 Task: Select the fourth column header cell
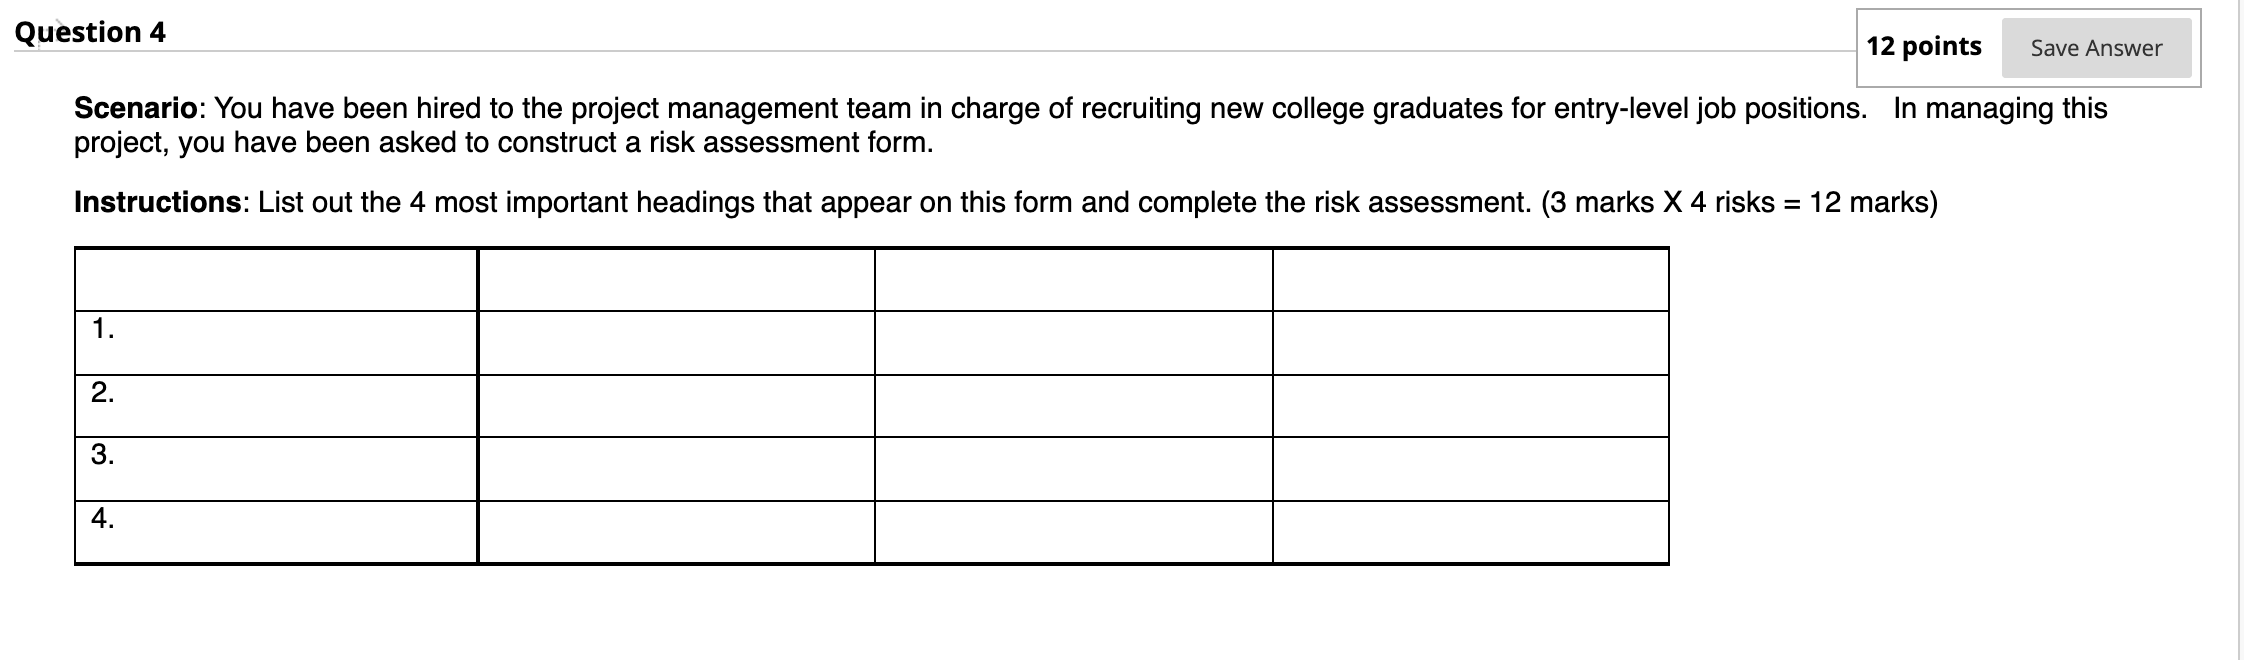(1471, 280)
